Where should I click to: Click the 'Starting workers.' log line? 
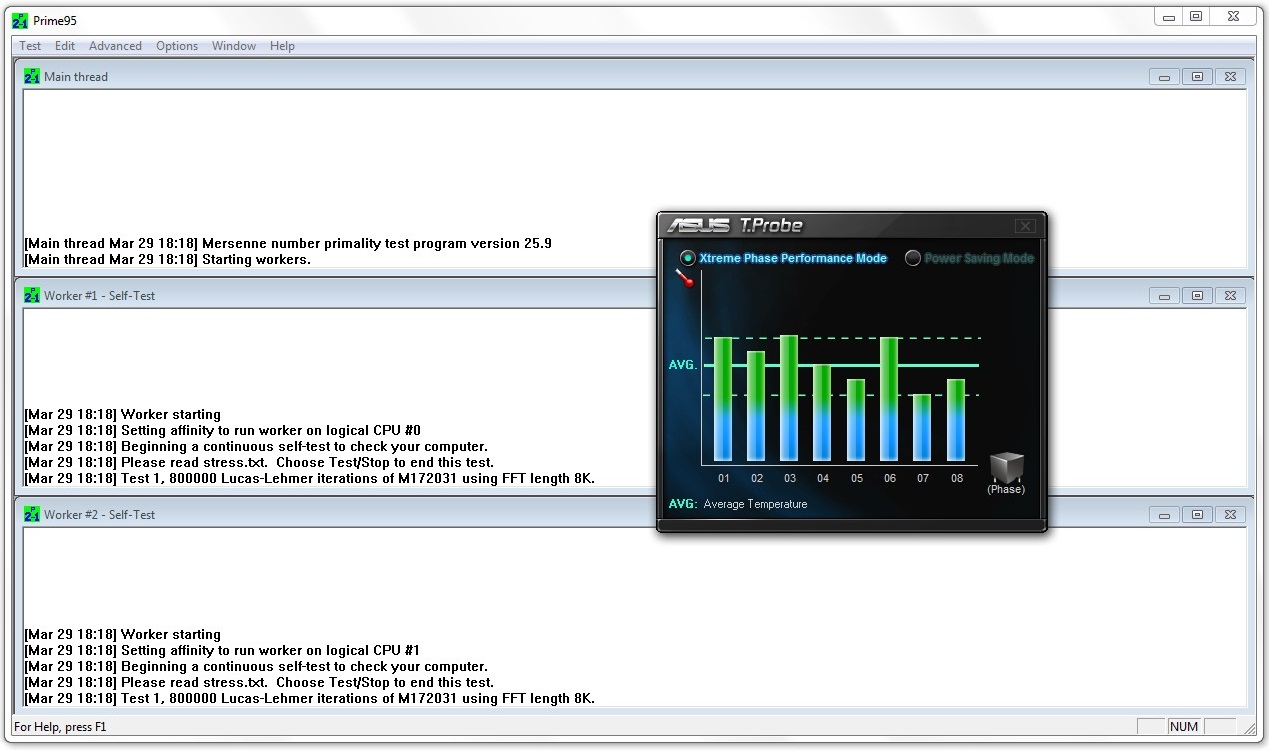tap(167, 260)
